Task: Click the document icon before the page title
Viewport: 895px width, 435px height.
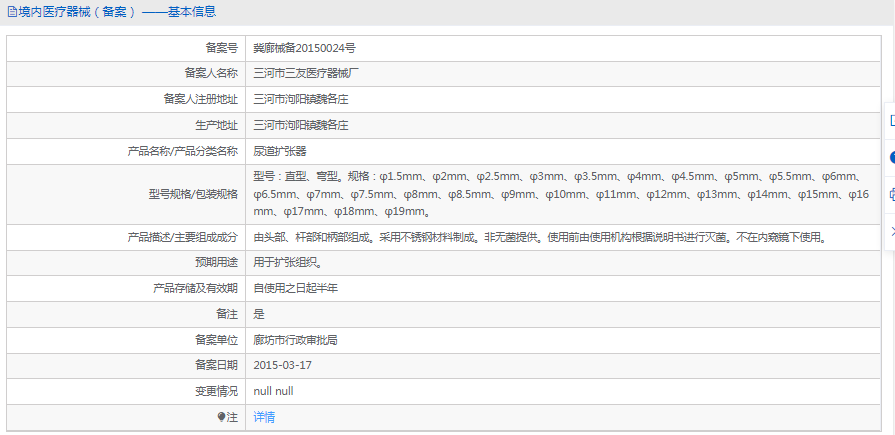Action: (12, 11)
